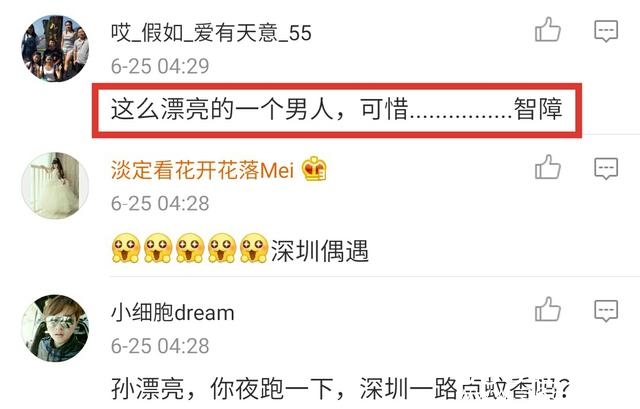Image resolution: width=640 pixels, height=409 pixels.
Task: Open 哎_假如_爱有天意_55's group photo avatar
Action: tap(55, 49)
